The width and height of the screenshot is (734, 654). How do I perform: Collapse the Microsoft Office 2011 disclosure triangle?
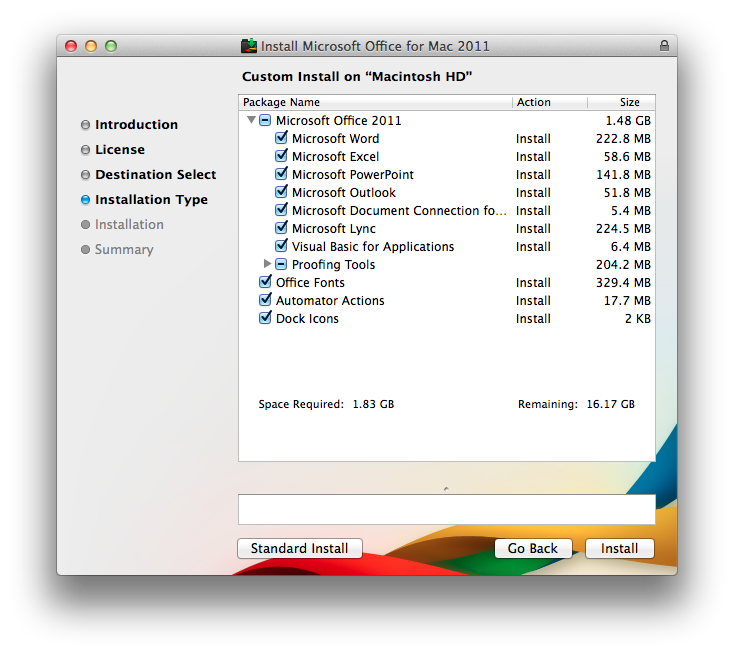point(251,120)
